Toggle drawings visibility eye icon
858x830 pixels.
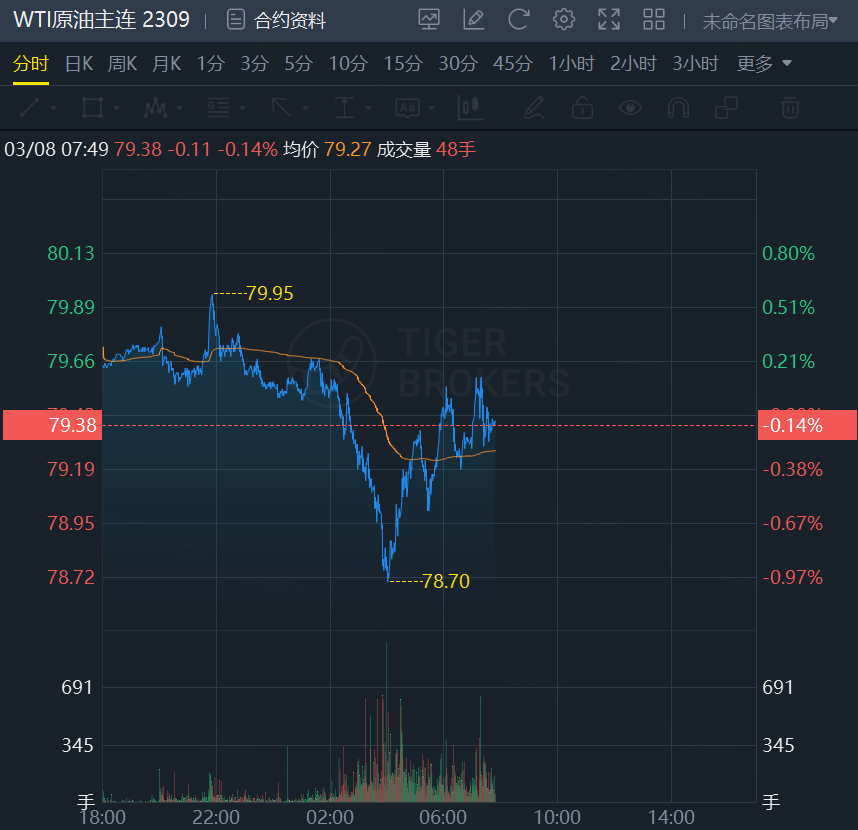[x=630, y=108]
